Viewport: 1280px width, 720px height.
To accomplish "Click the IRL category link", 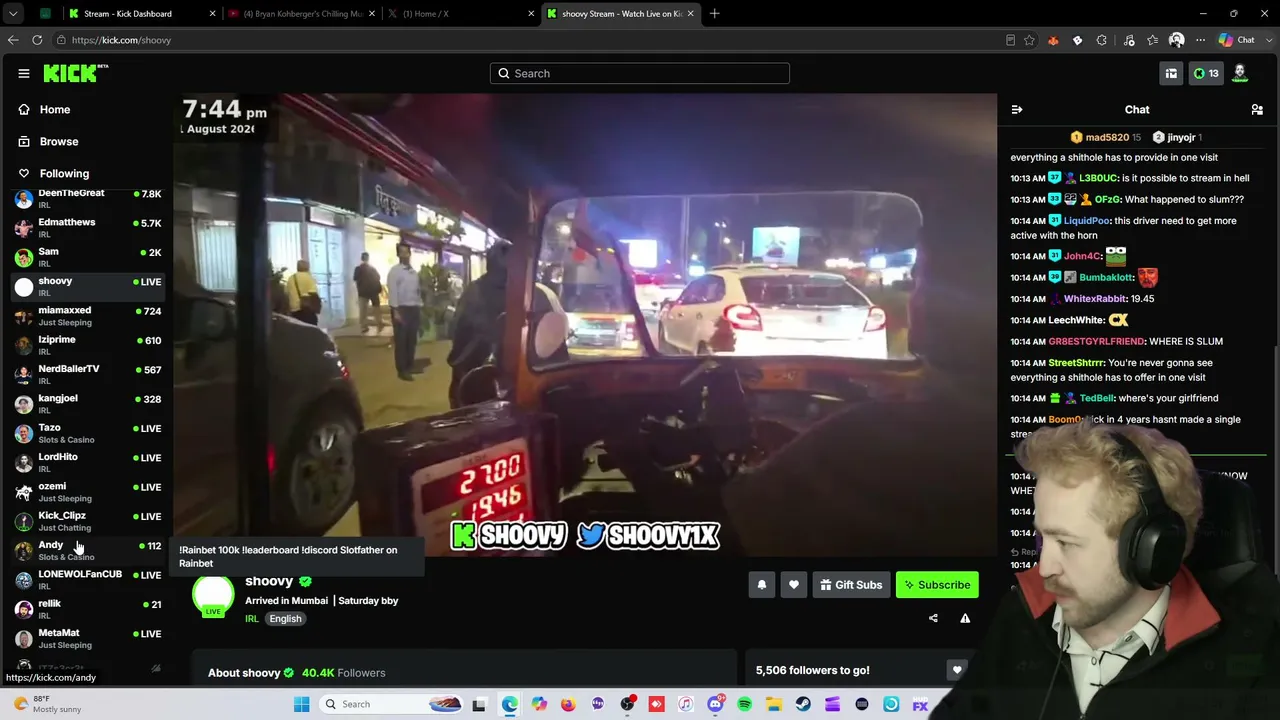I will coord(252,619).
